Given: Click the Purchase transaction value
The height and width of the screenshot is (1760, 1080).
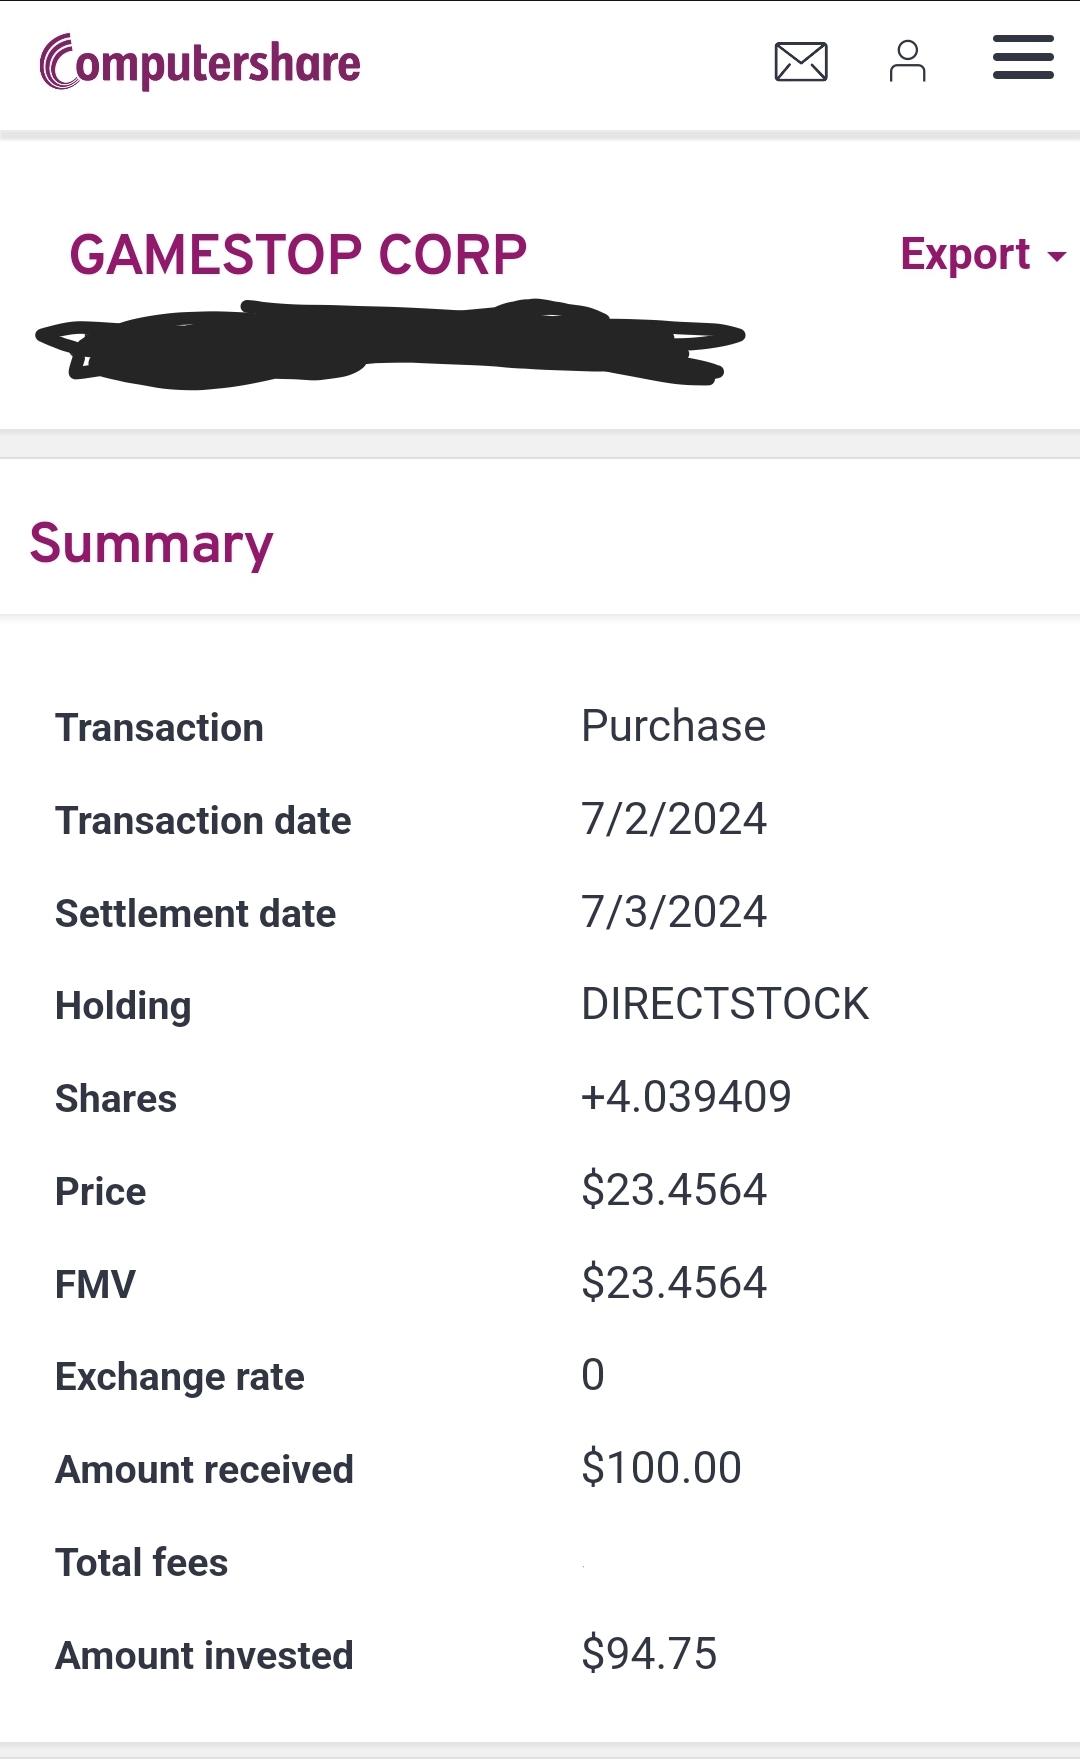Looking at the screenshot, I should [673, 726].
